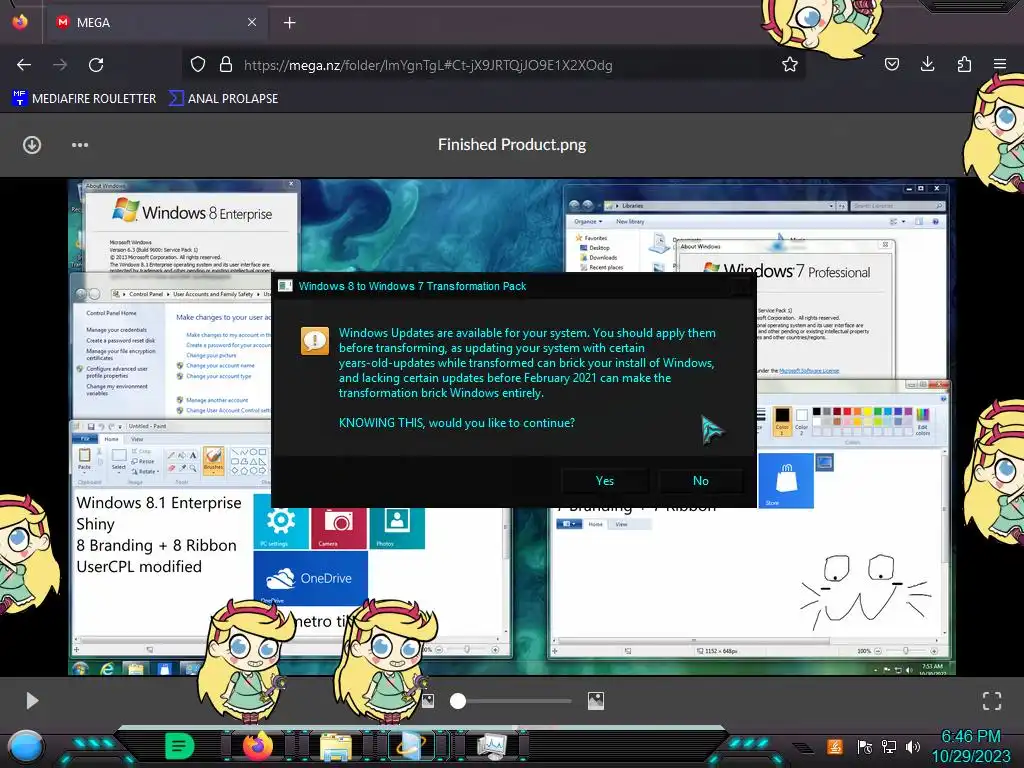Launch the green notes app from taskbar
1024x768 pixels.
pos(180,746)
